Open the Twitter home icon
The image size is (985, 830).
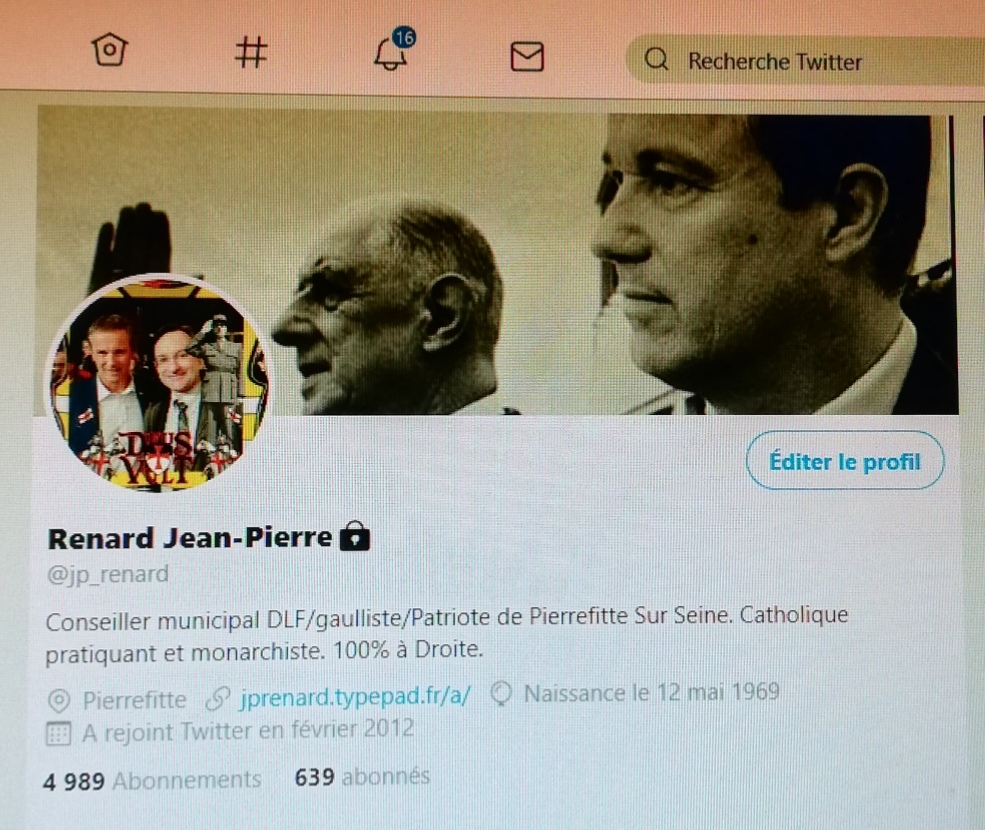[110, 49]
